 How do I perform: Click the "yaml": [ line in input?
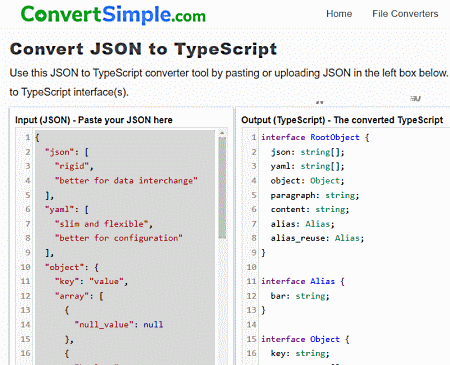[x=67, y=209]
